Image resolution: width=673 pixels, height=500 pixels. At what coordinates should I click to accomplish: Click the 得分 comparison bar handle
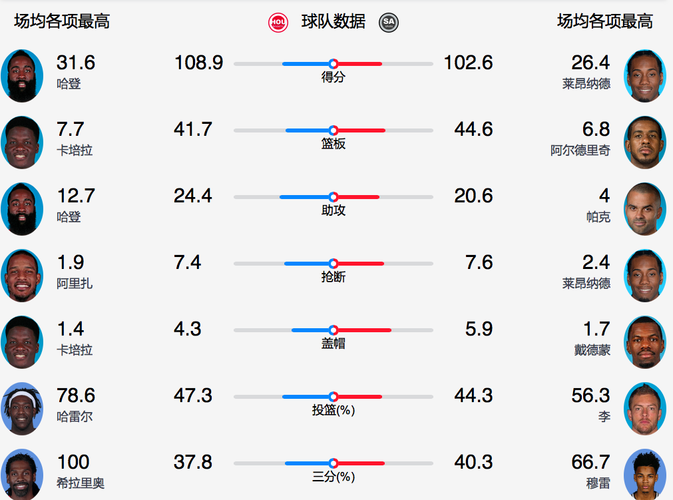[x=333, y=63]
